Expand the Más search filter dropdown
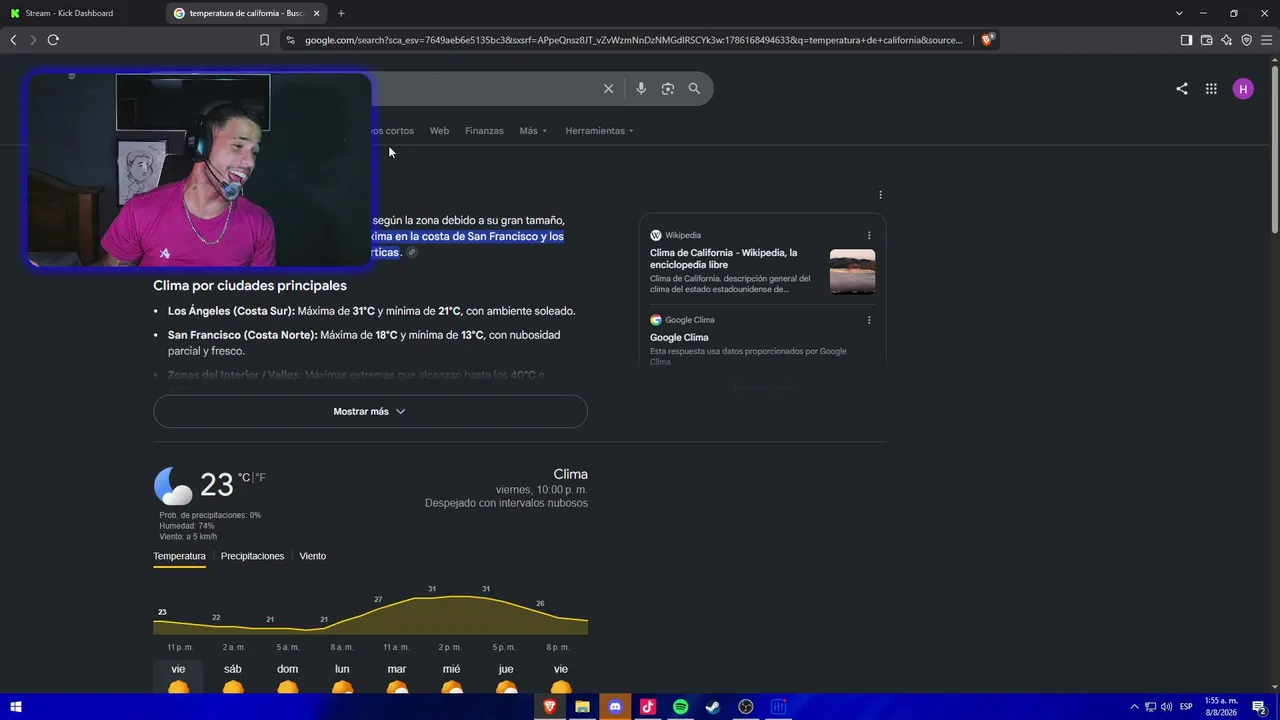Screen dimensions: 1280x720 (x=533, y=131)
